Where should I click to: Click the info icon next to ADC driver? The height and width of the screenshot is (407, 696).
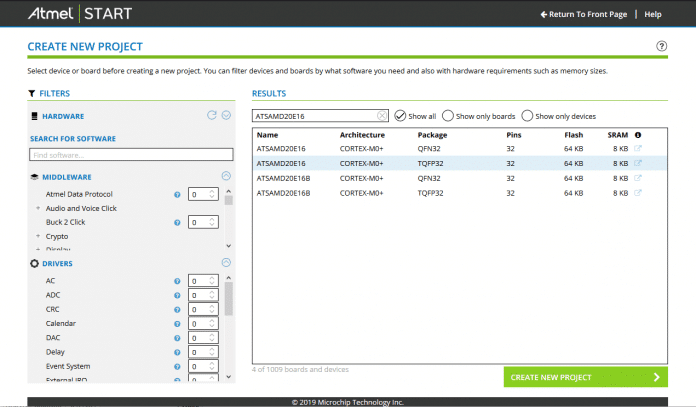(177, 295)
